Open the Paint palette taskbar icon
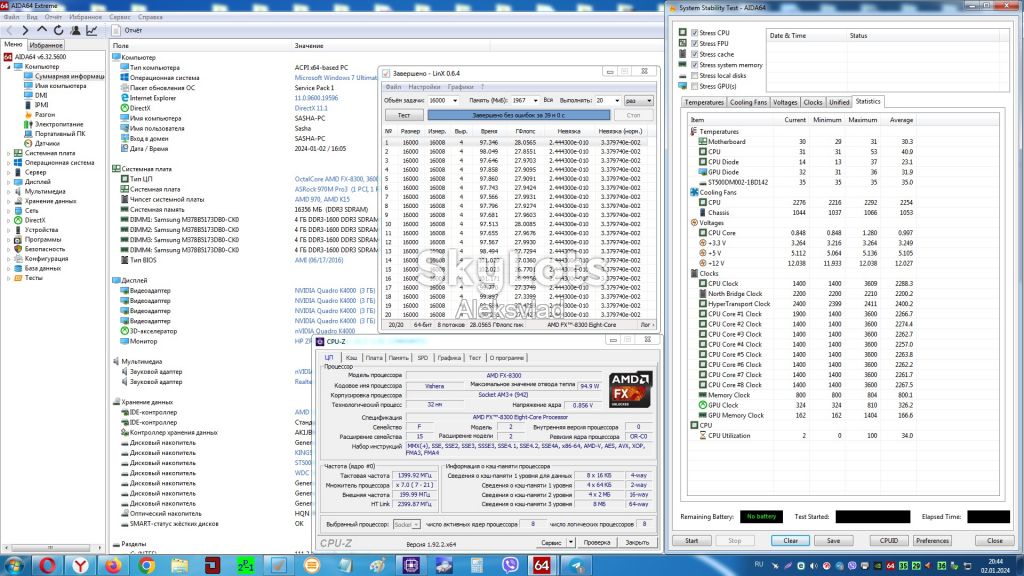The height and width of the screenshot is (576, 1024). 378,565
